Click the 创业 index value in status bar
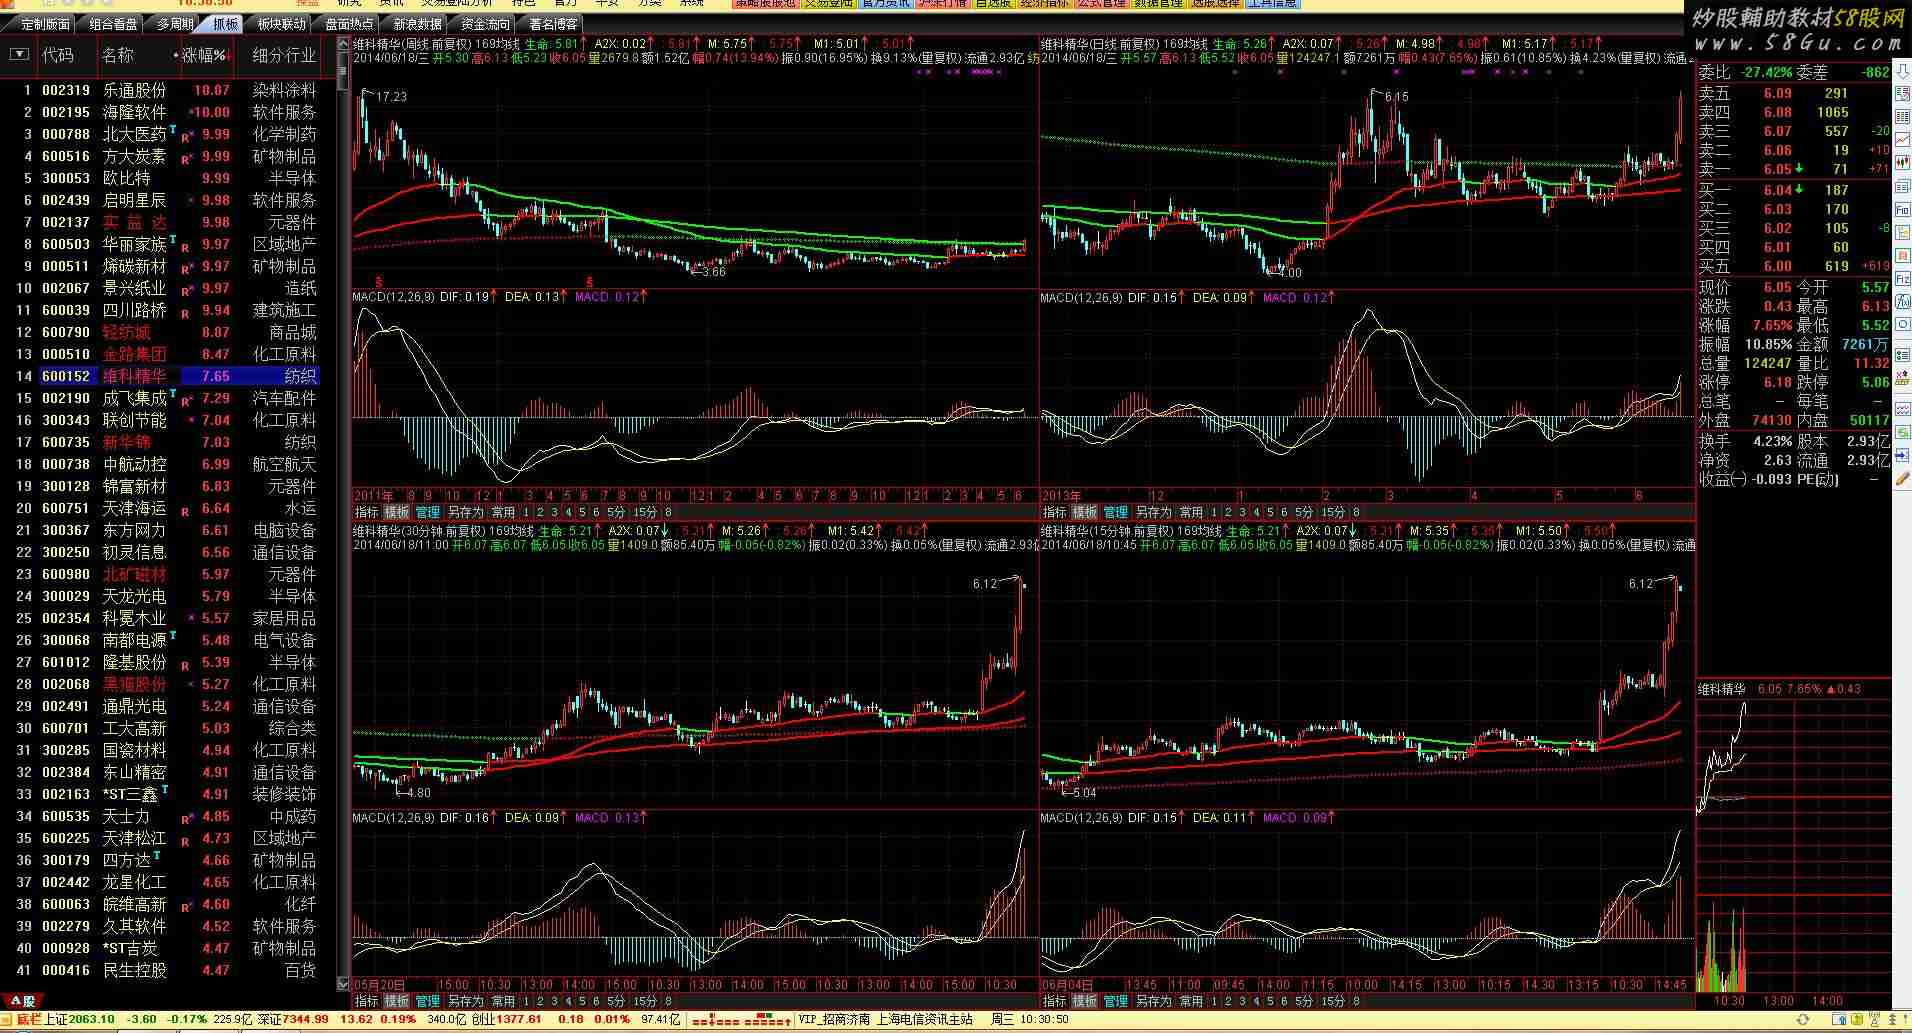Viewport: 1912px width, 1033px height. pyautogui.click(x=520, y=1020)
